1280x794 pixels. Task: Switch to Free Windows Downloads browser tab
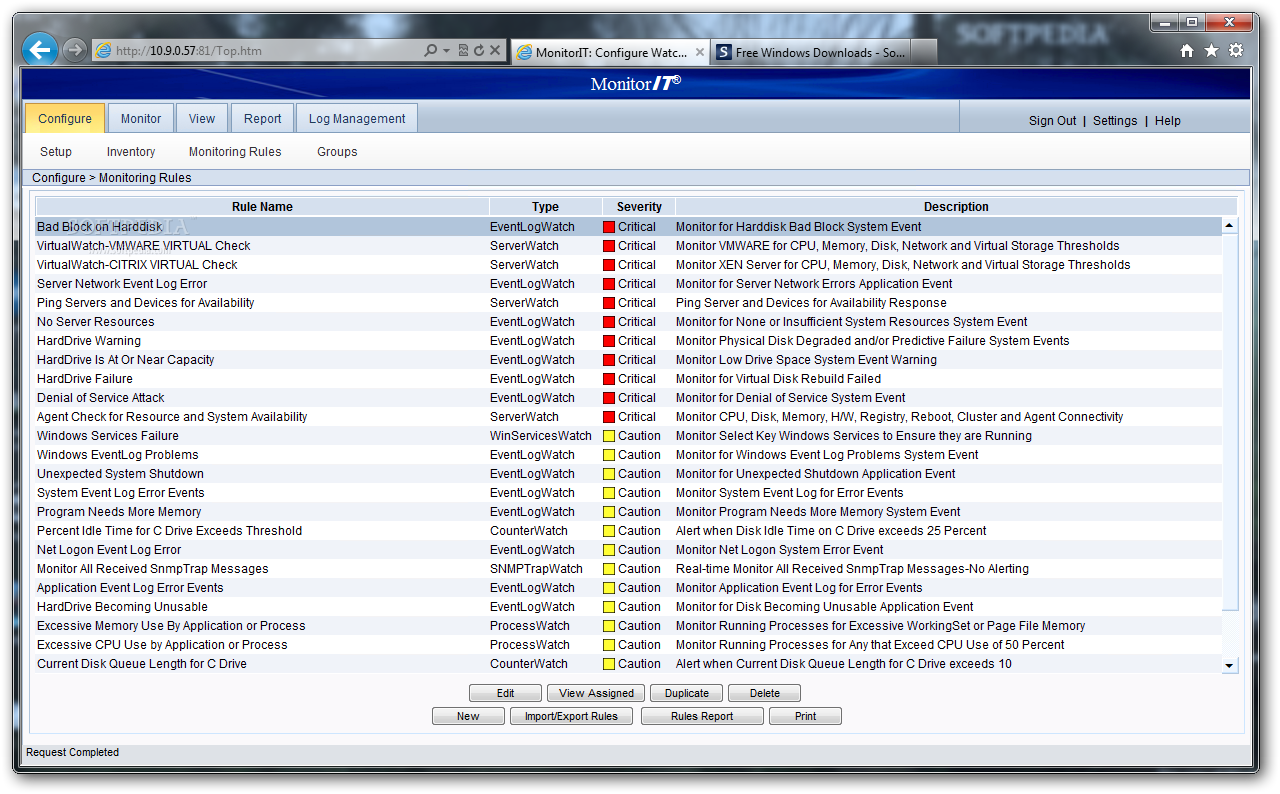click(810, 53)
